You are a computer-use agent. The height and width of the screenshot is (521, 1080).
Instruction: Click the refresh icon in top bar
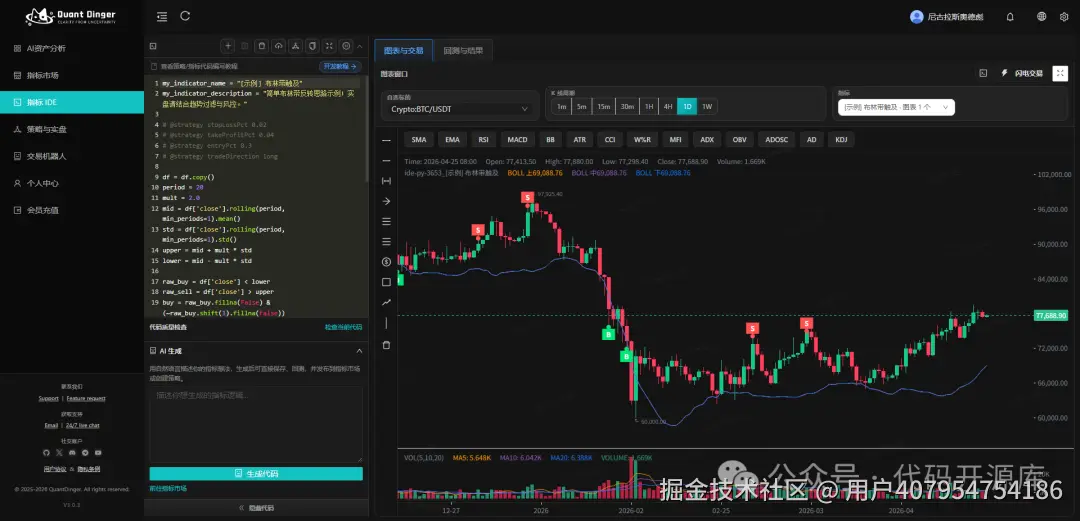click(x=185, y=16)
